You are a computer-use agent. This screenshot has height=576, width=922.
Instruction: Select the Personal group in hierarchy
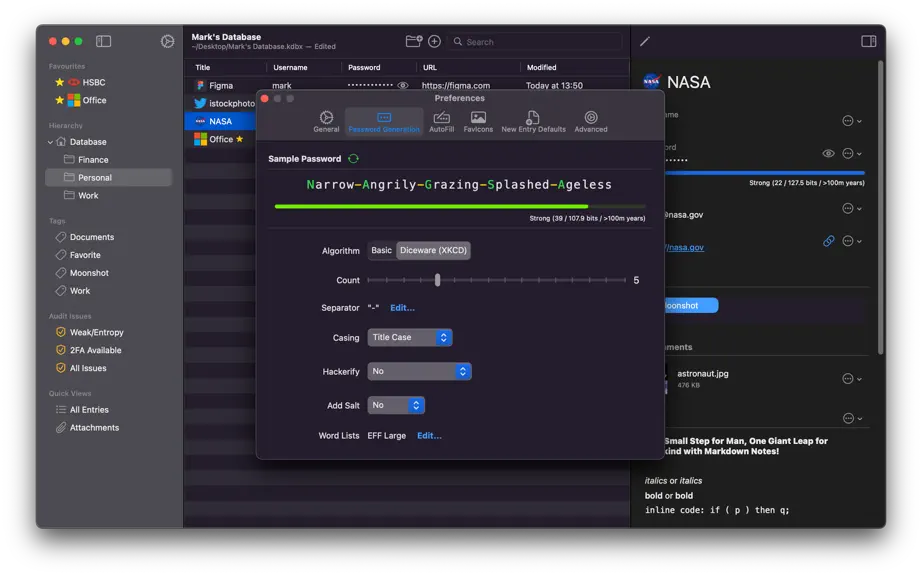pyautogui.click(x=109, y=178)
